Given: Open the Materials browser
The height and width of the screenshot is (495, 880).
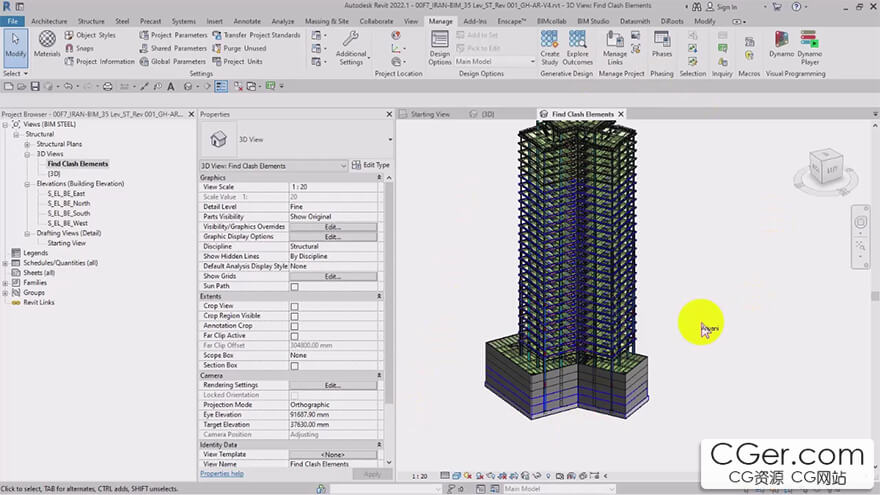Looking at the screenshot, I should tap(47, 45).
